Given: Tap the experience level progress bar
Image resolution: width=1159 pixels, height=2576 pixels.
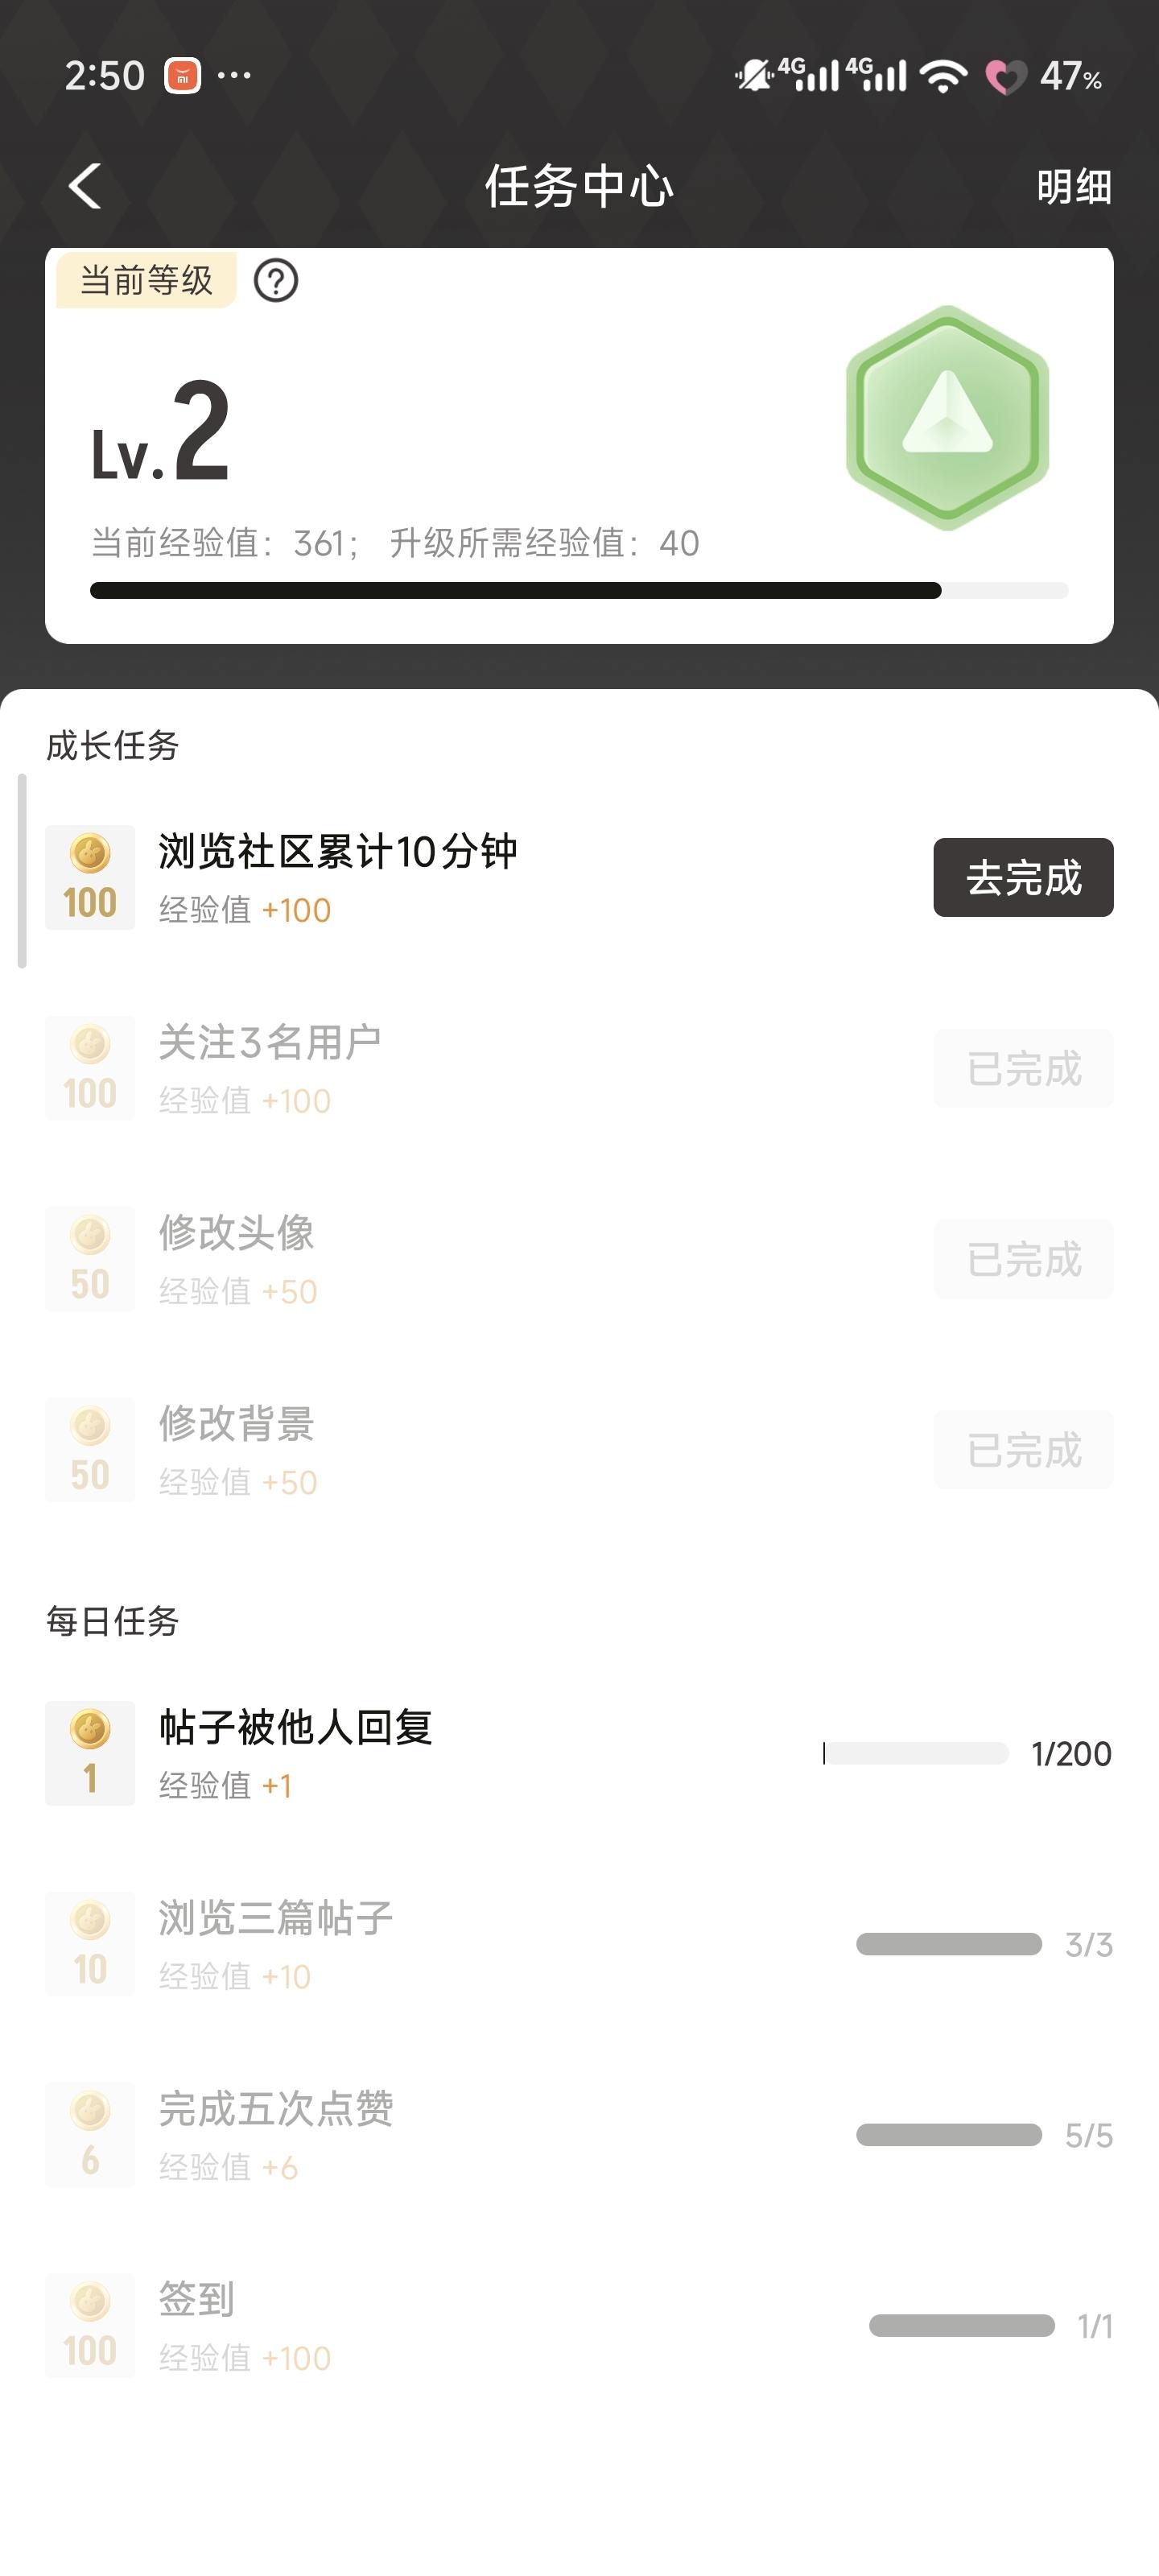Looking at the screenshot, I should click(578, 591).
